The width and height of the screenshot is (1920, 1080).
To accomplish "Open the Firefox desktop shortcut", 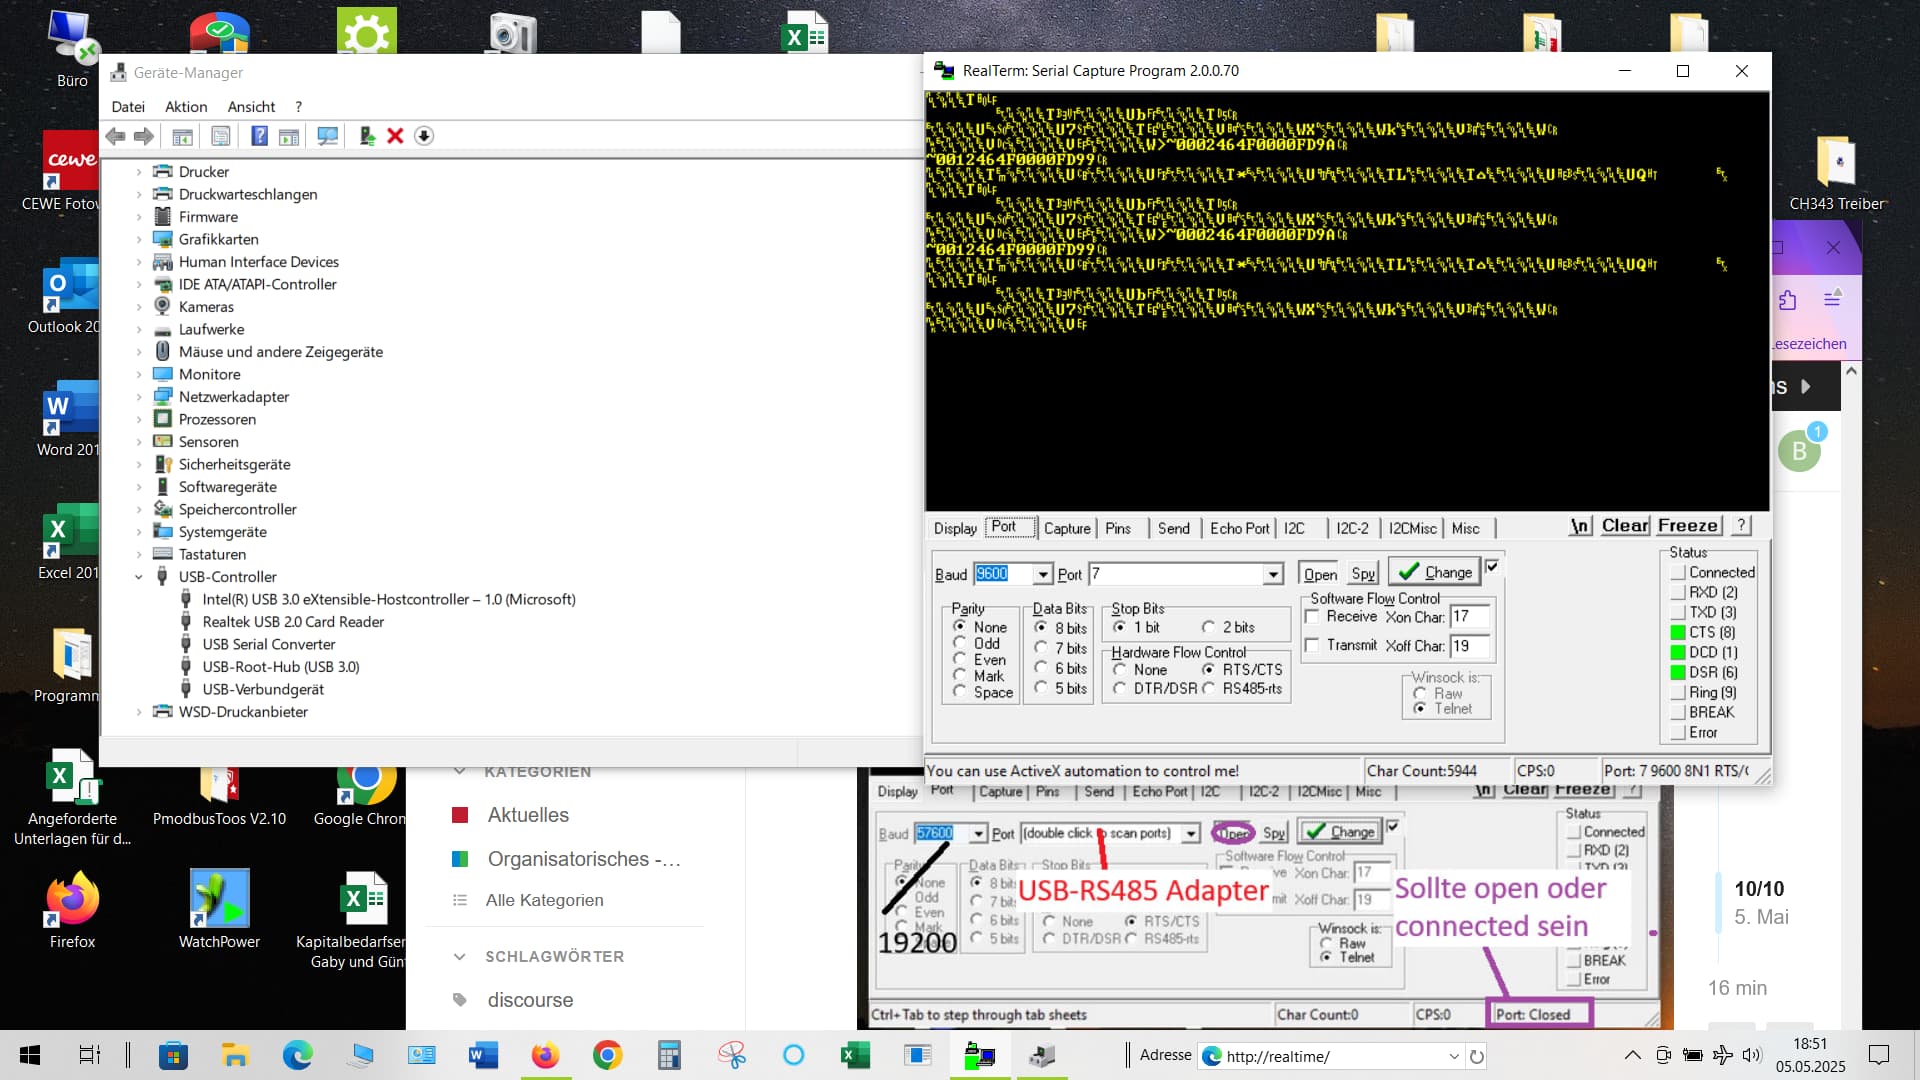I will click(72, 910).
